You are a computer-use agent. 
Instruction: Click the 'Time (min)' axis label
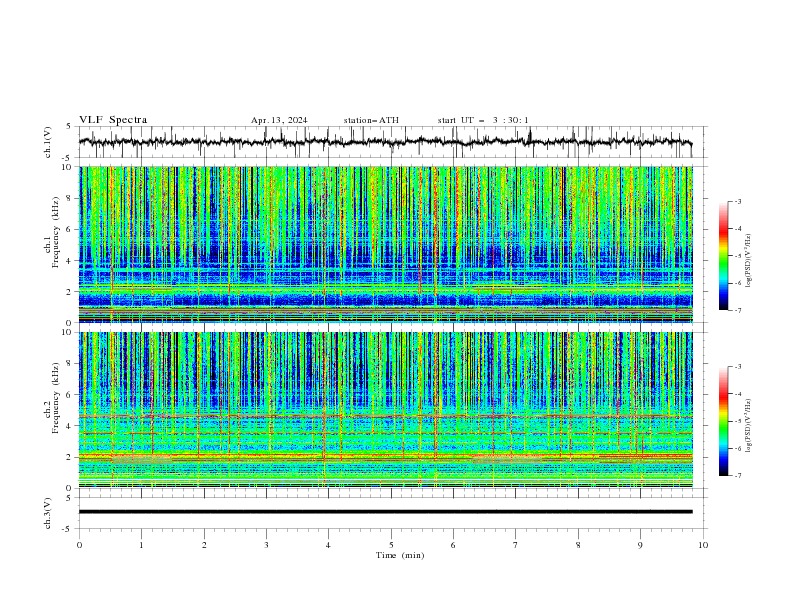click(400, 555)
